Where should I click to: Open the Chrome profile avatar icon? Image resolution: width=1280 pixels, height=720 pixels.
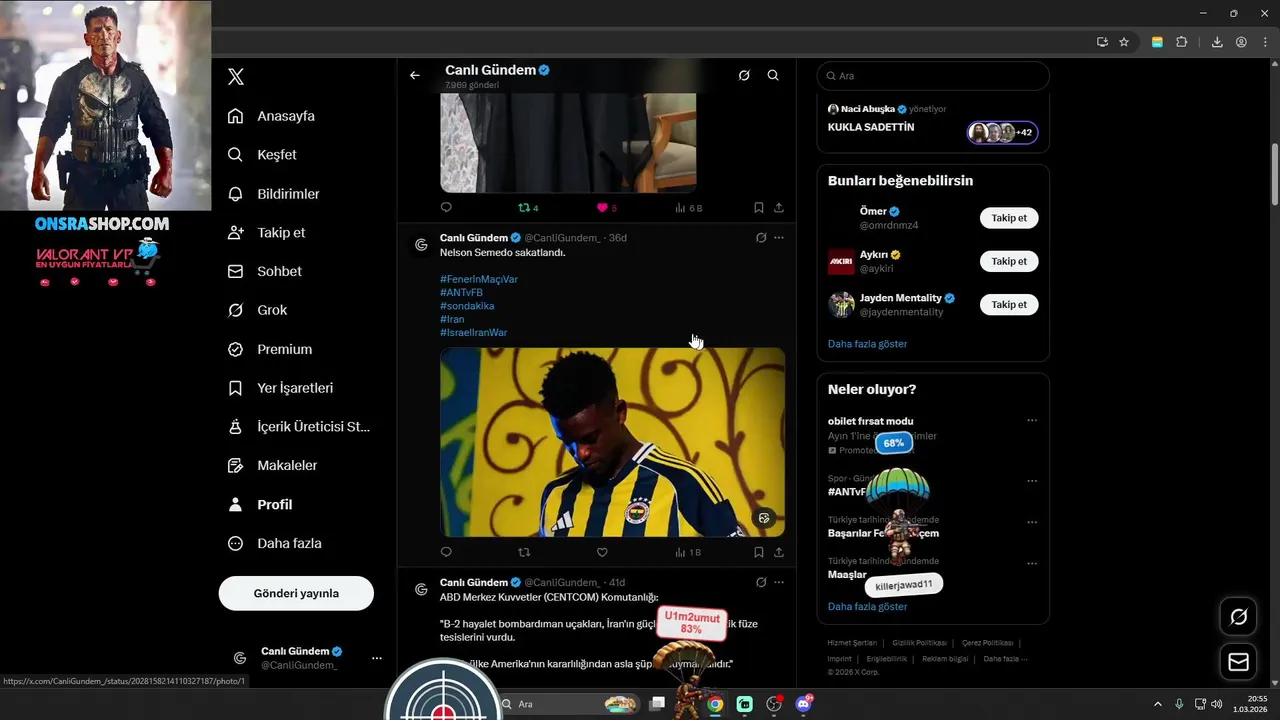(1241, 42)
